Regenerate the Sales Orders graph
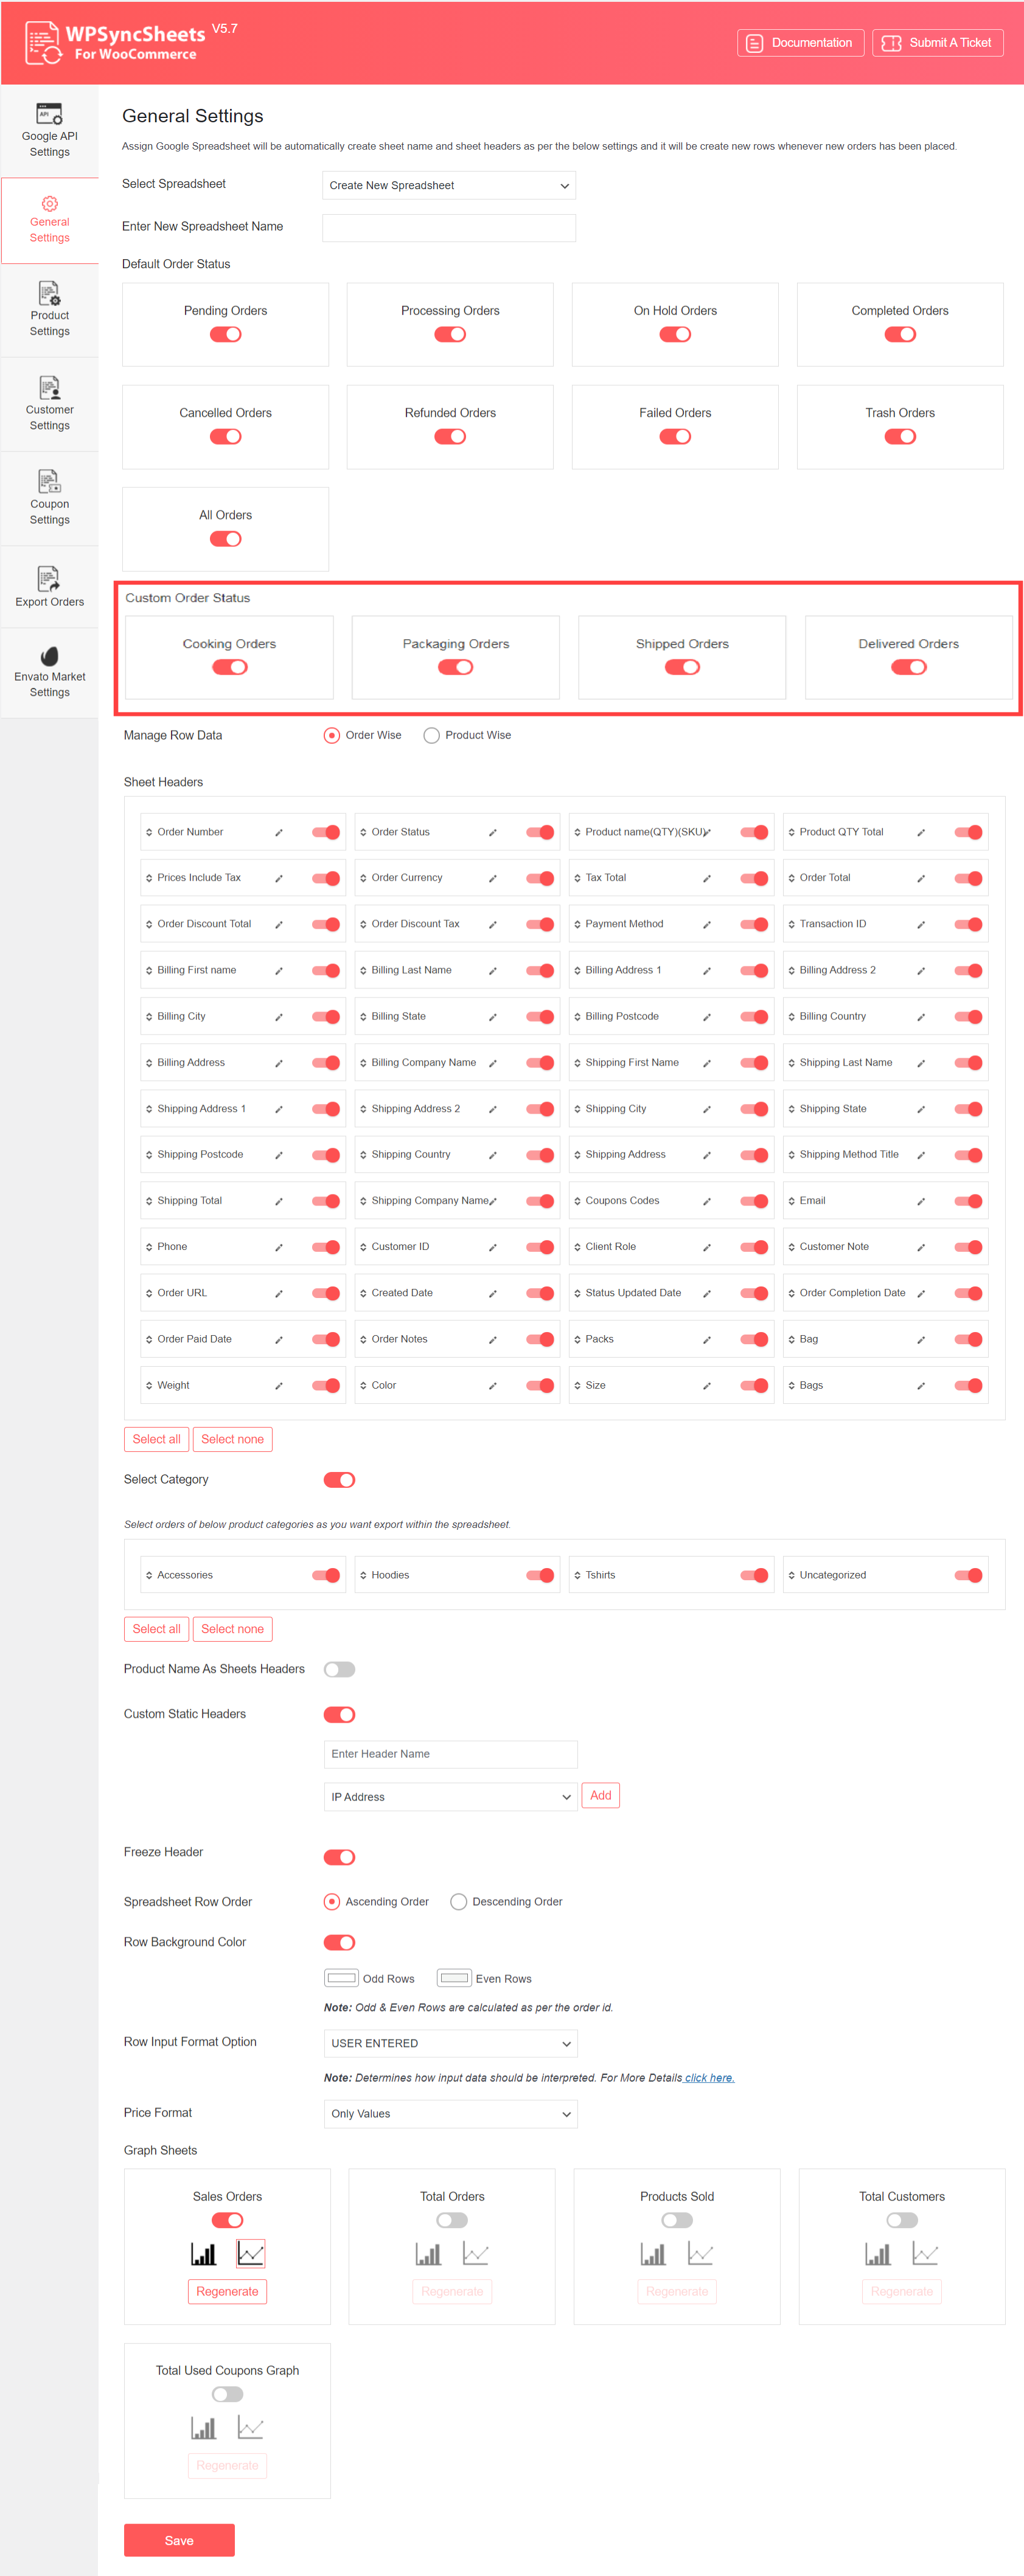 (228, 2292)
